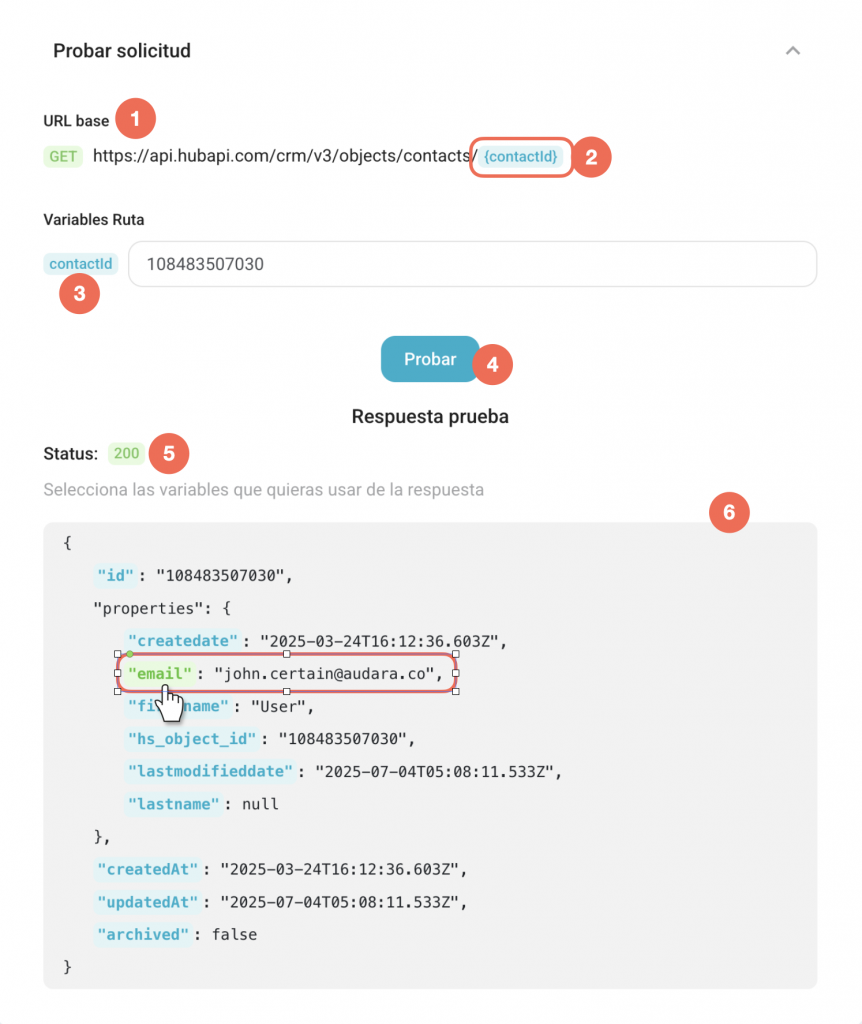Select the "id" key in response
This screenshot has width=862, height=1024.
click(x=114, y=575)
